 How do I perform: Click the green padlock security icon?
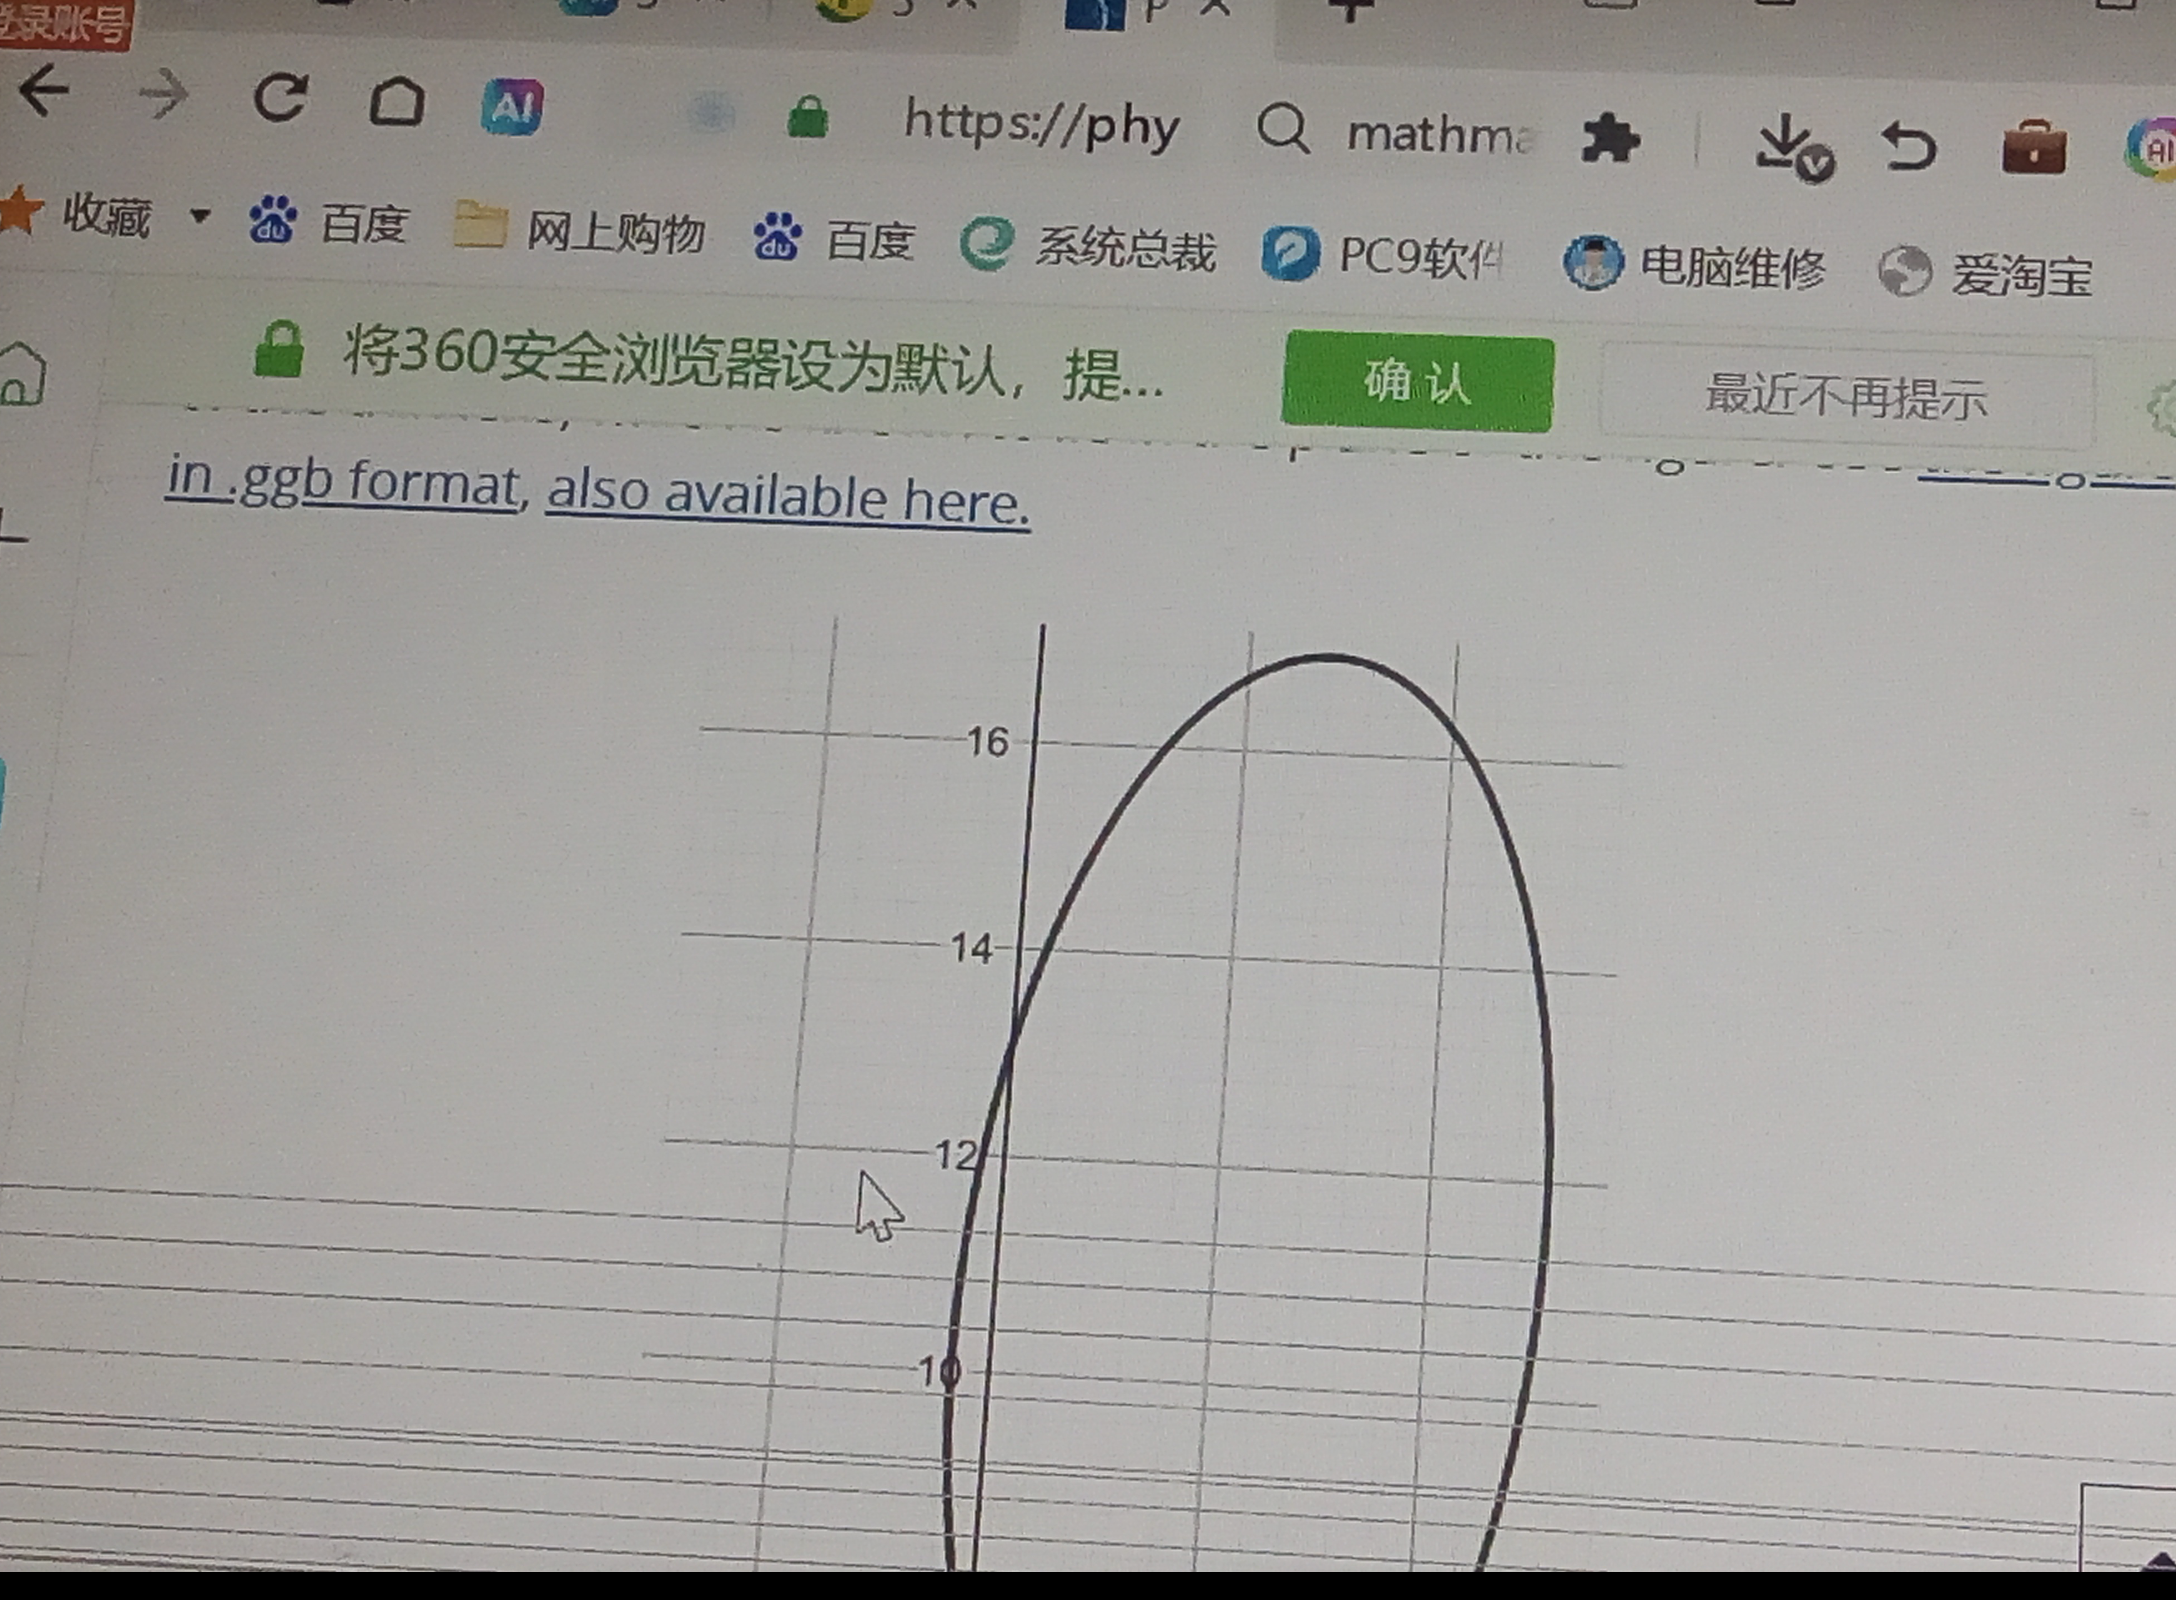(x=808, y=118)
